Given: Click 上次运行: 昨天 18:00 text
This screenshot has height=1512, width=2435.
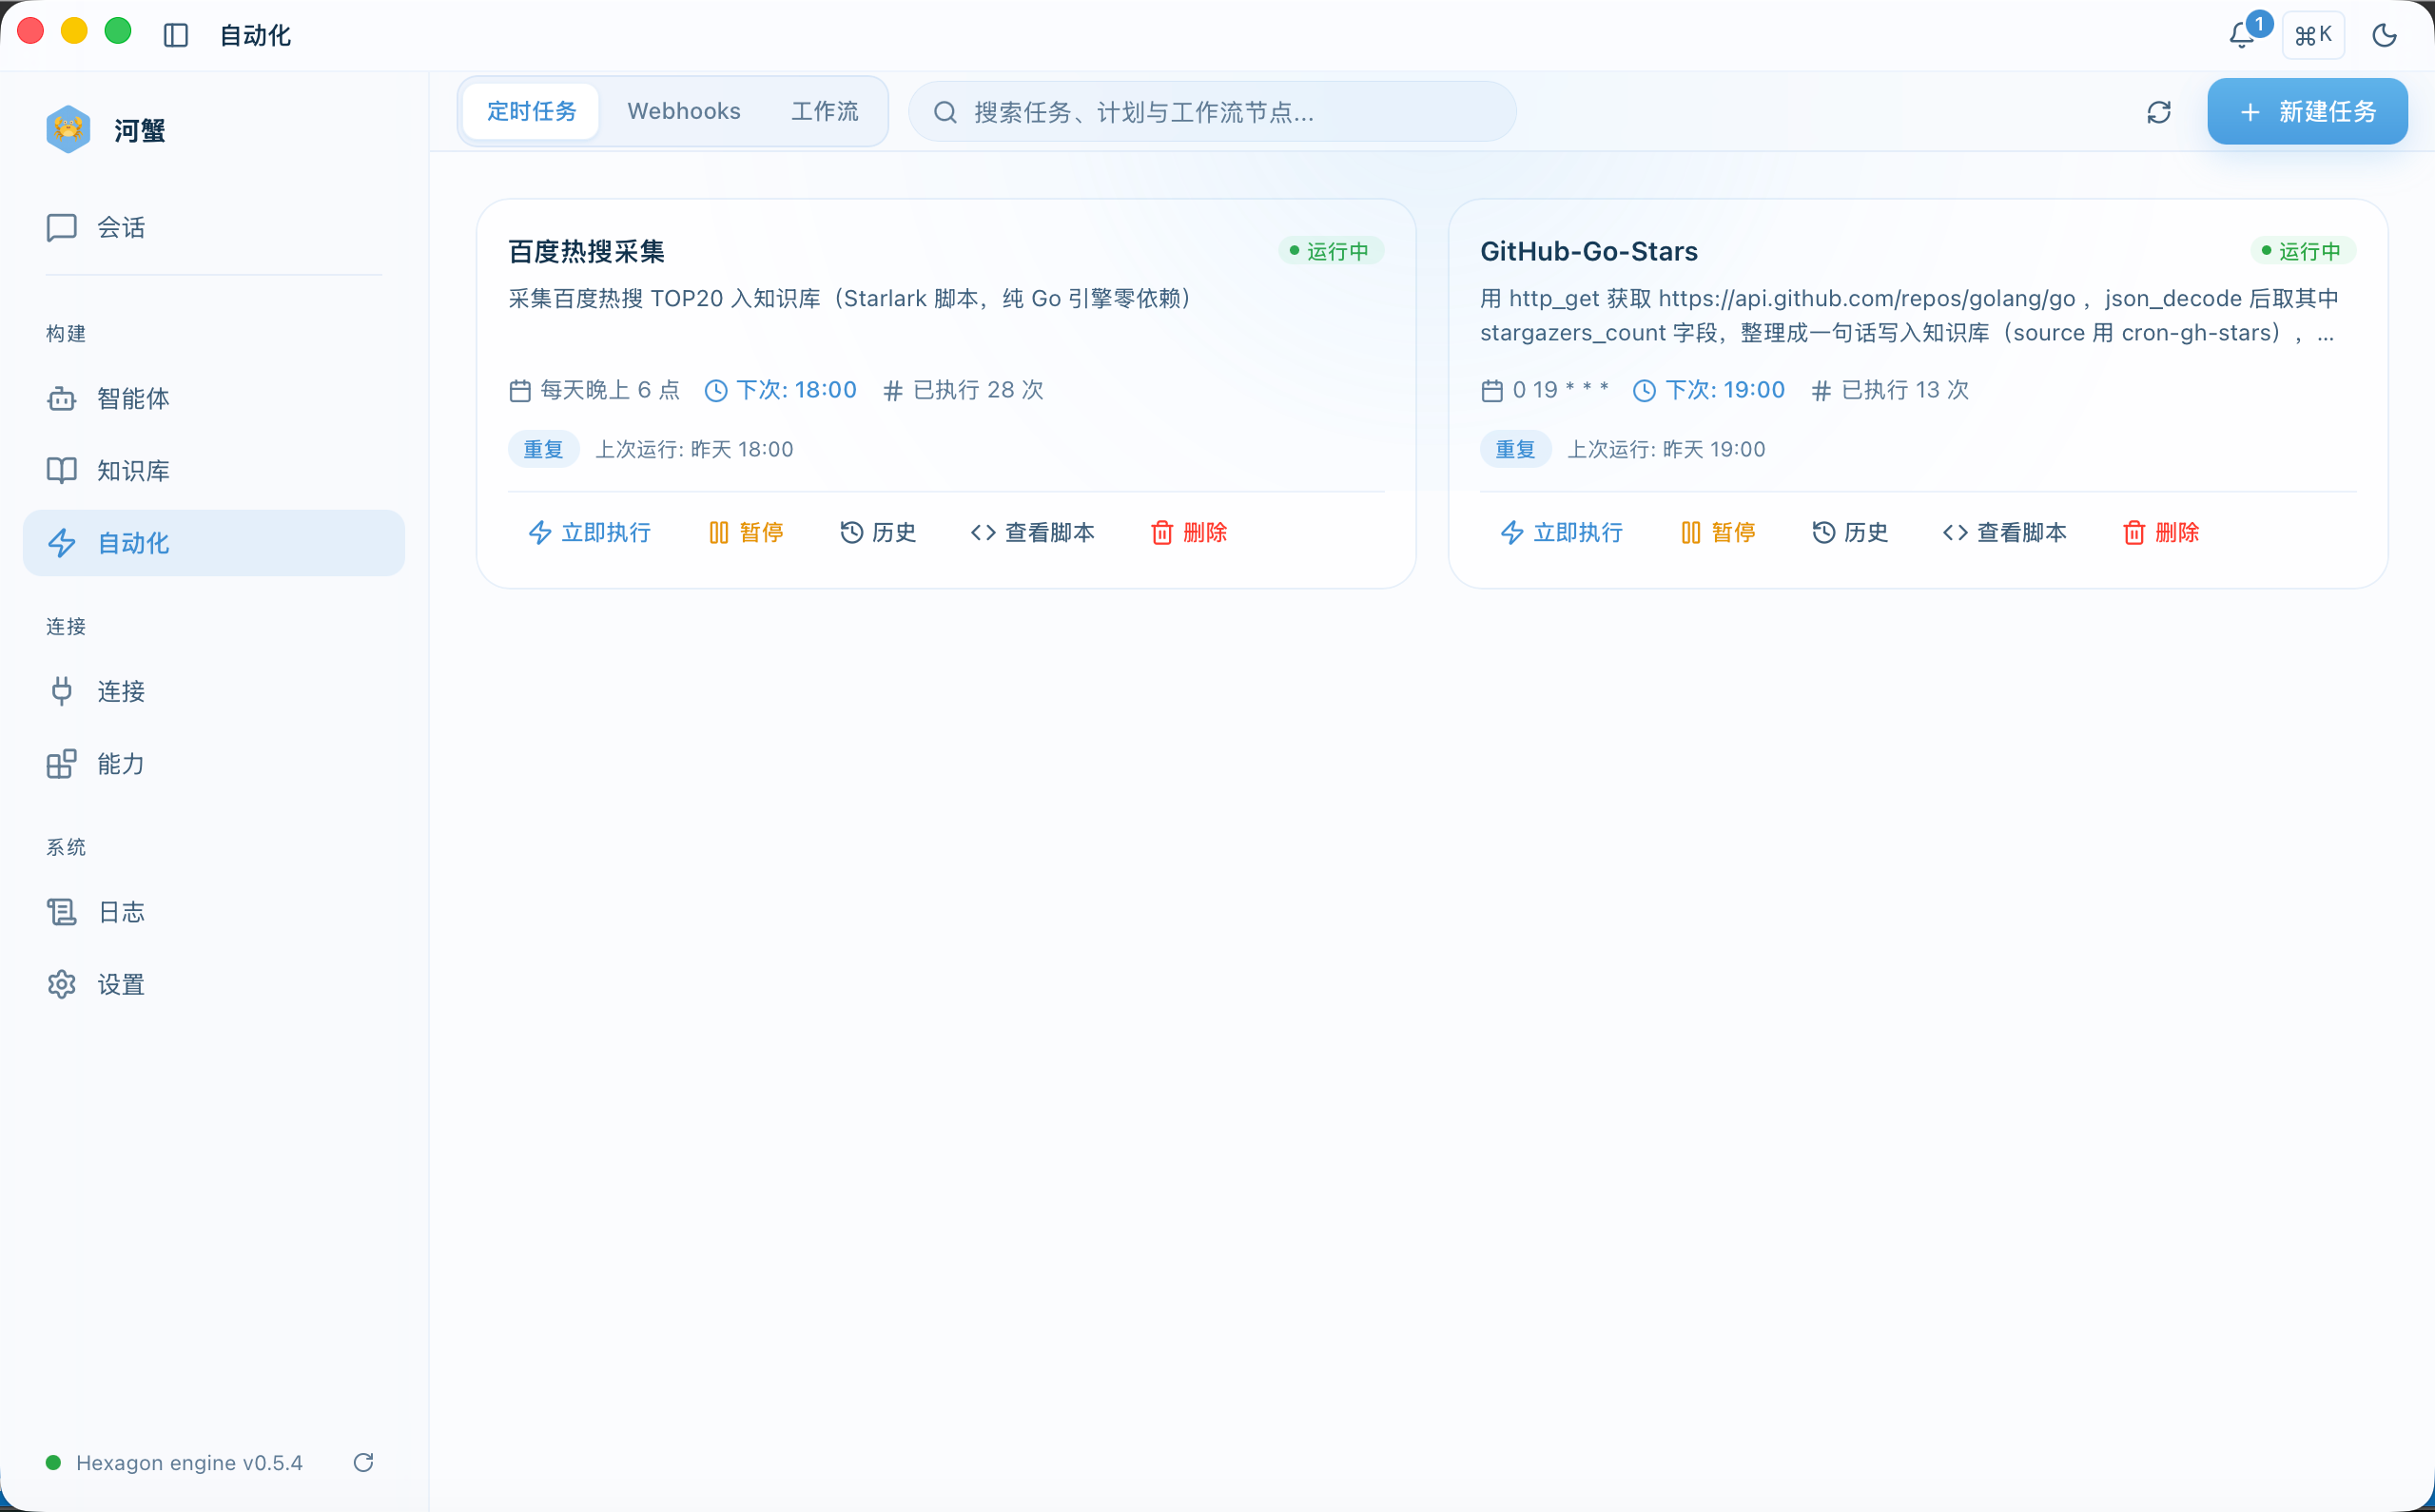Looking at the screenshot, I should point(694,449).
